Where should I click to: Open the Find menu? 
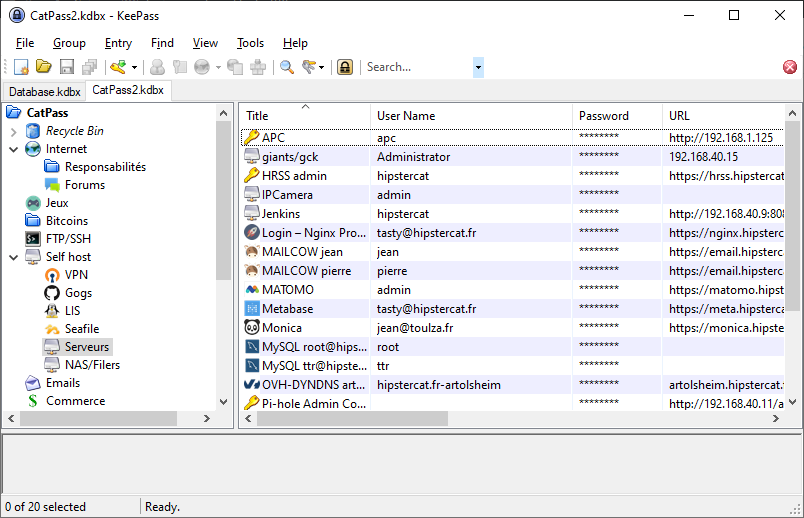point(162,43)
